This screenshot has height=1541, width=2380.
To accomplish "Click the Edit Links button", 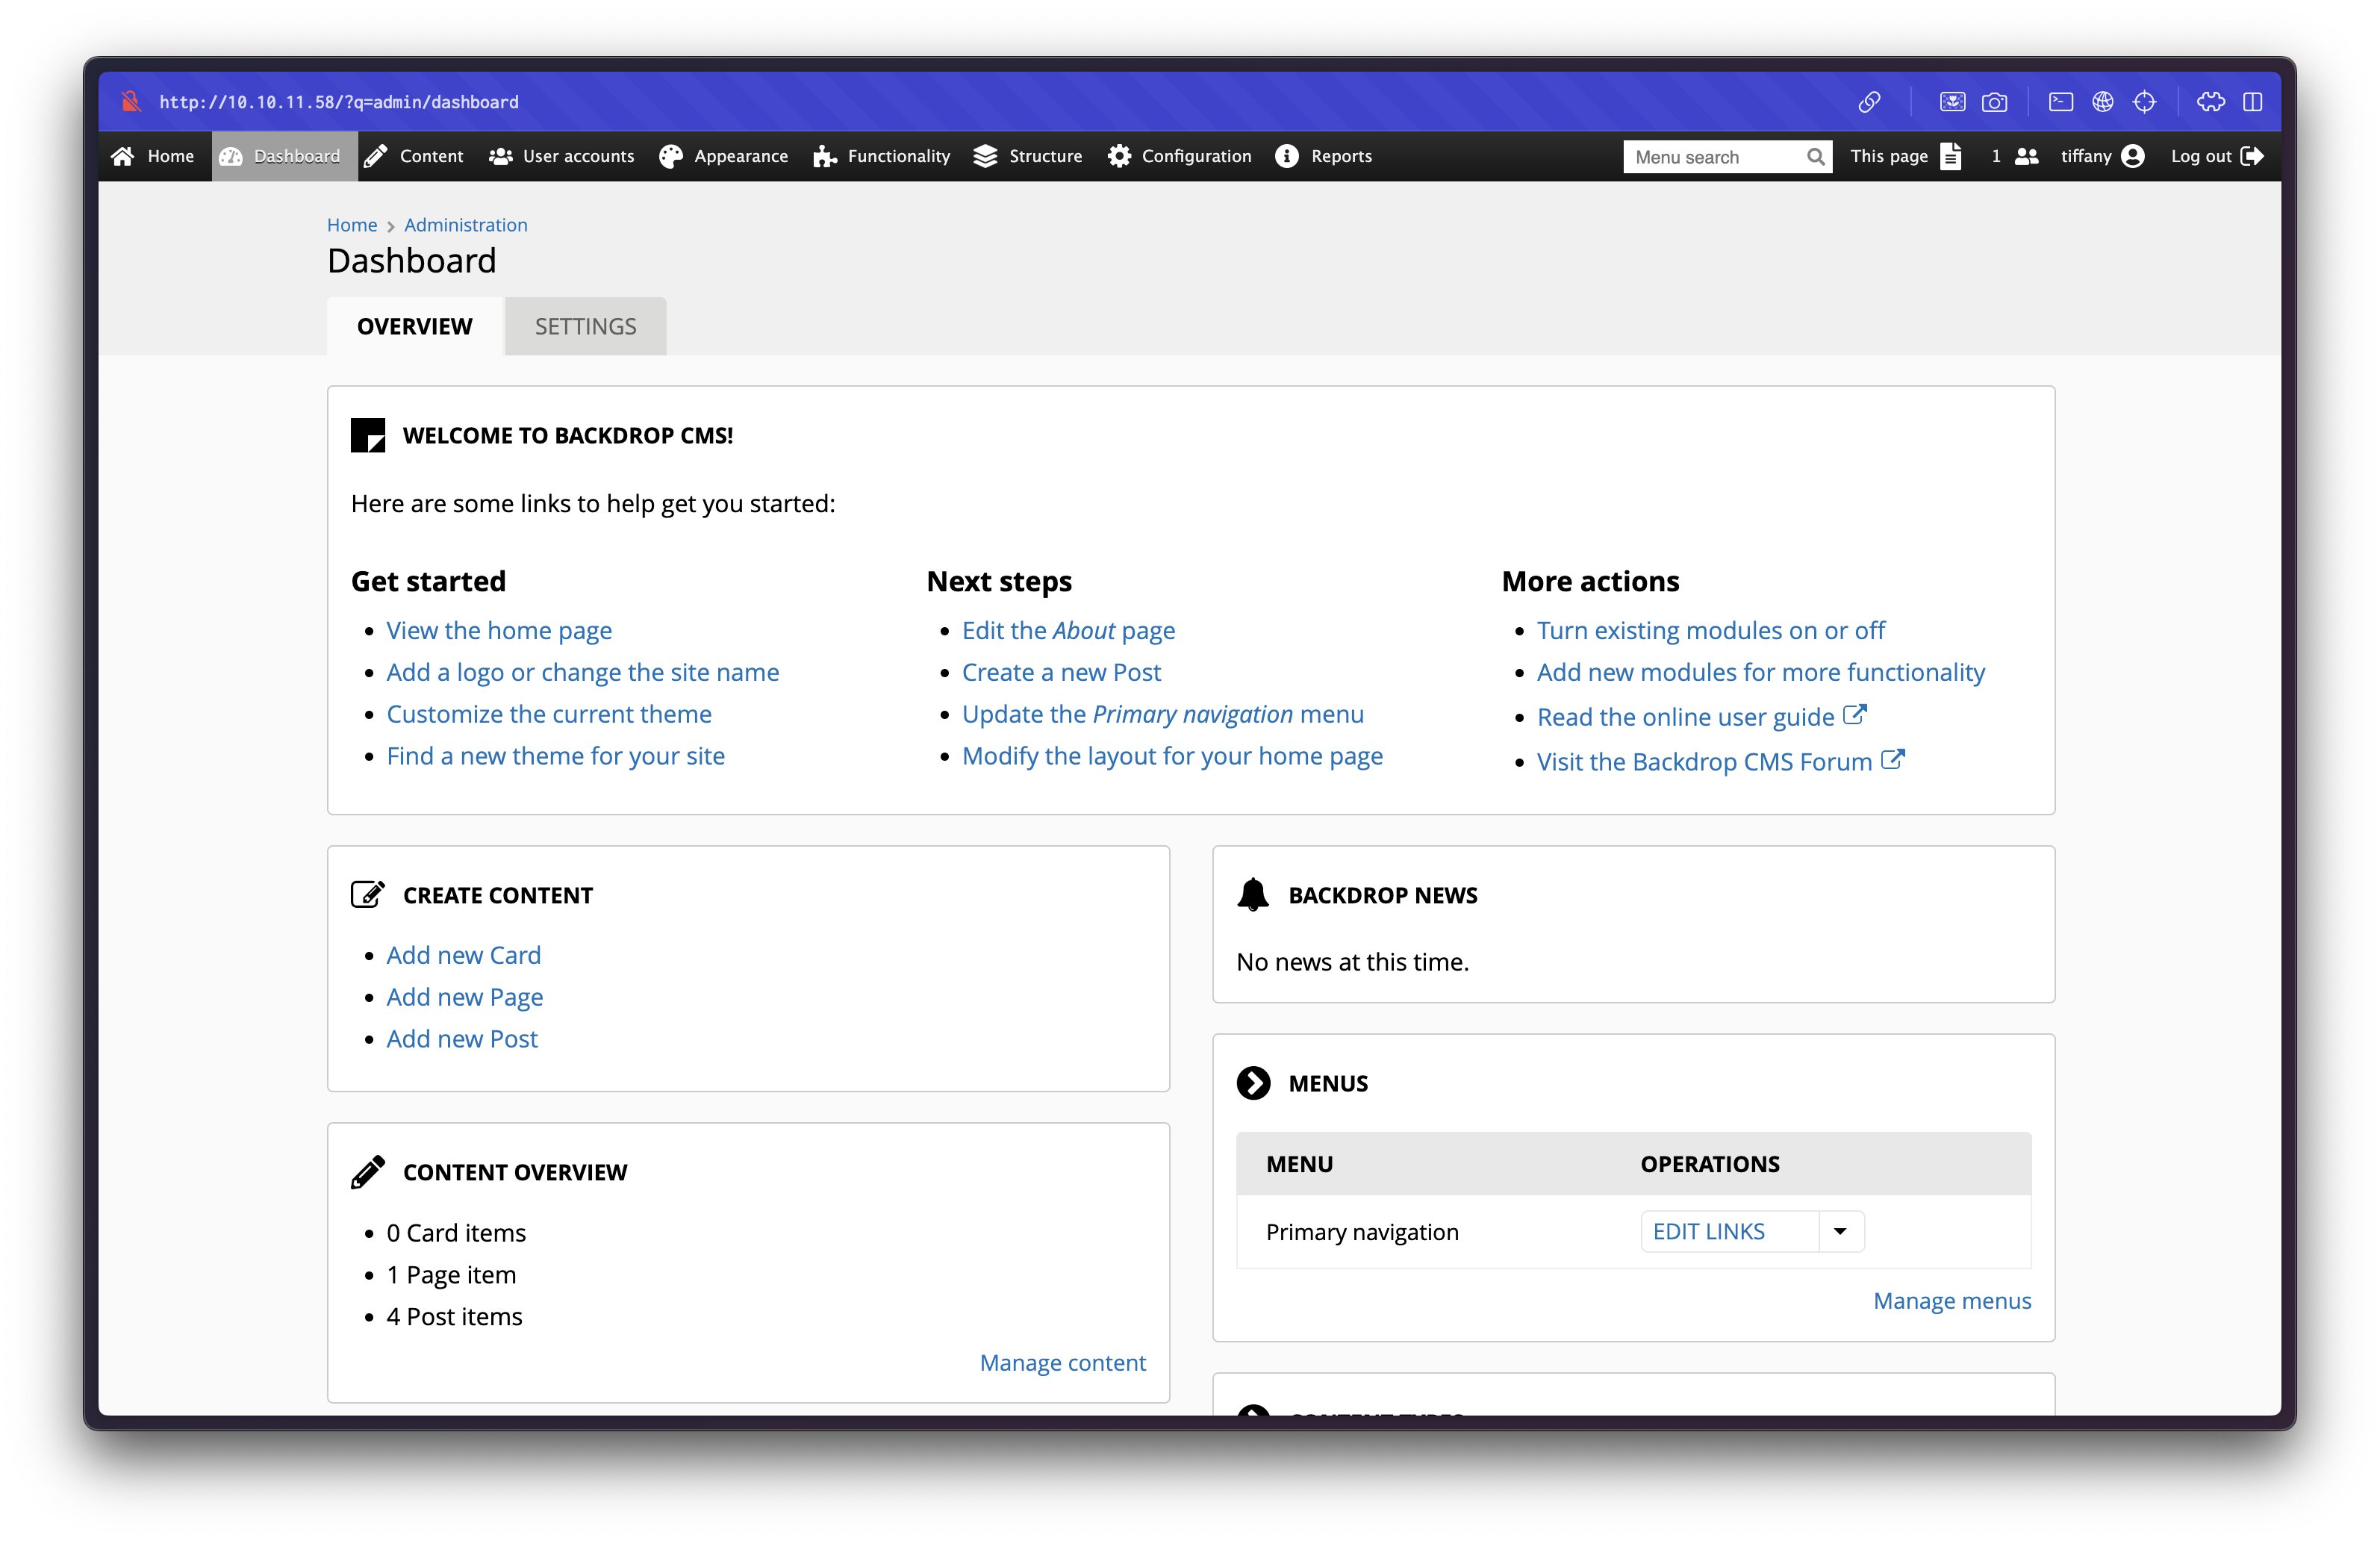I will tap(1729, 1231).
